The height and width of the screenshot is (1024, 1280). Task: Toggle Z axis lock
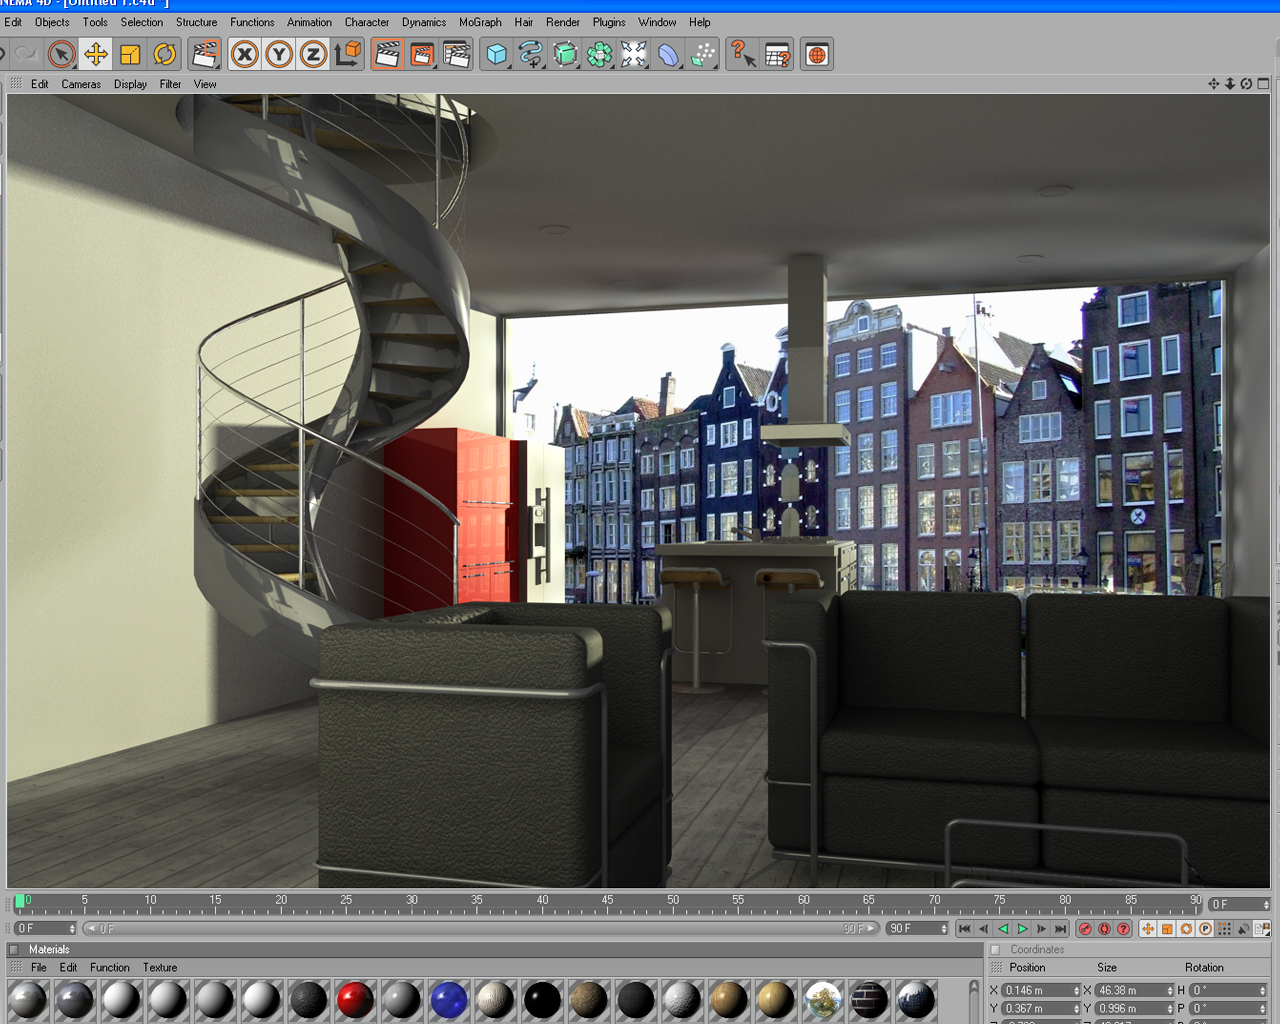click(x=313, y=54)
